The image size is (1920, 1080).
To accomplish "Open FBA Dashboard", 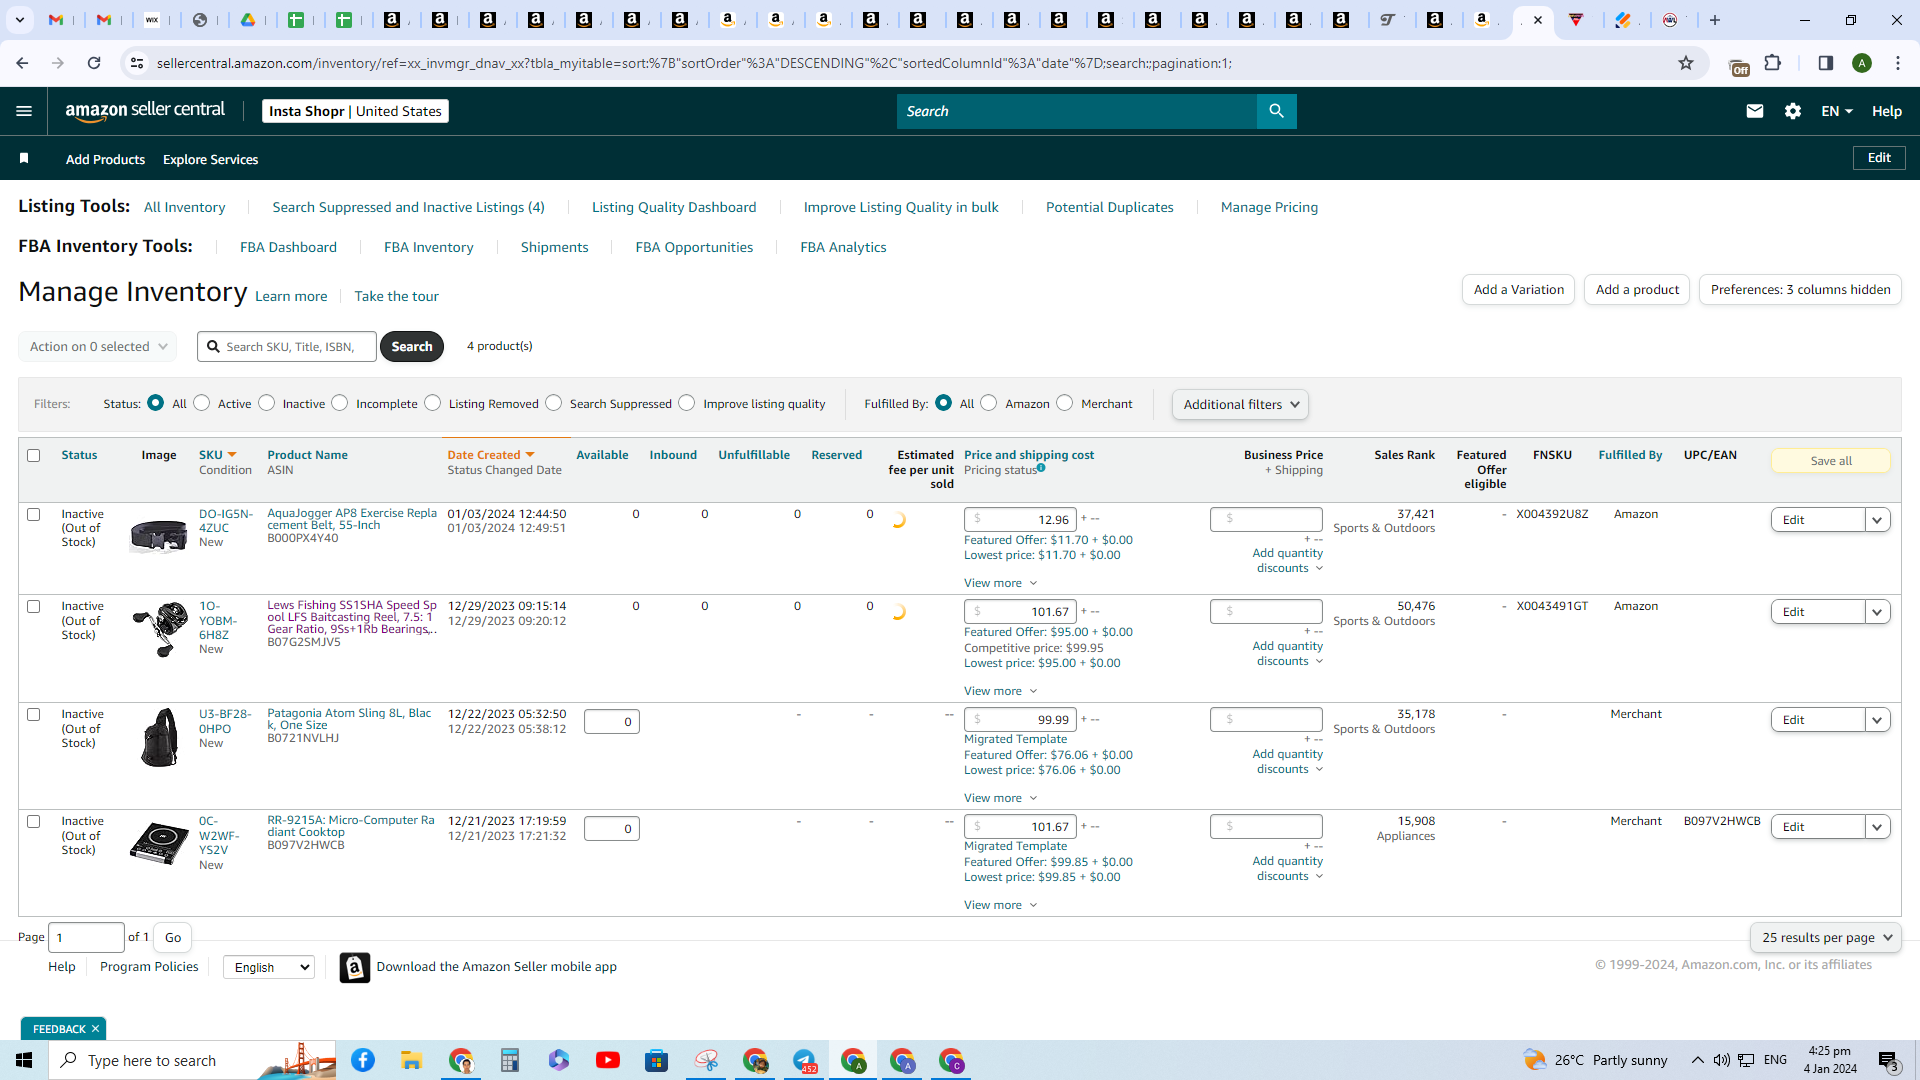I will coord(288,247).
